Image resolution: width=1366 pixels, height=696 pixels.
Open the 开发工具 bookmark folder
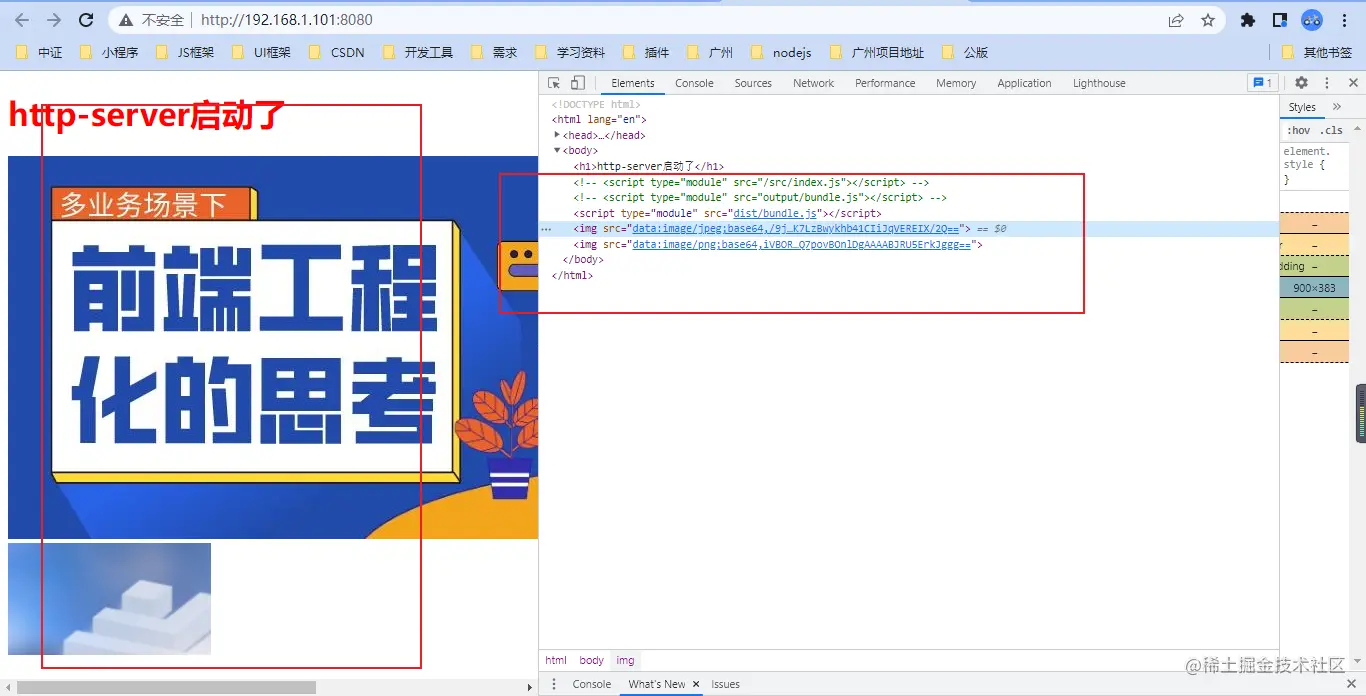point(419,52)
